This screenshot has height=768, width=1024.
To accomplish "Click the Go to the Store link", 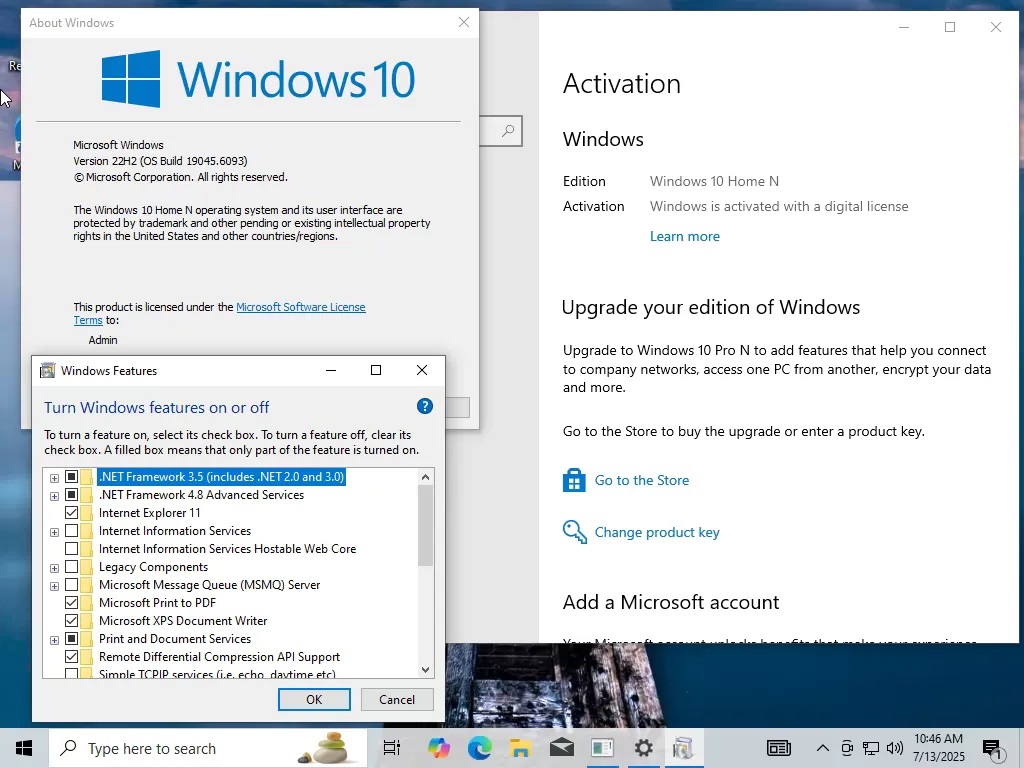I will click(x=641, y=480).
